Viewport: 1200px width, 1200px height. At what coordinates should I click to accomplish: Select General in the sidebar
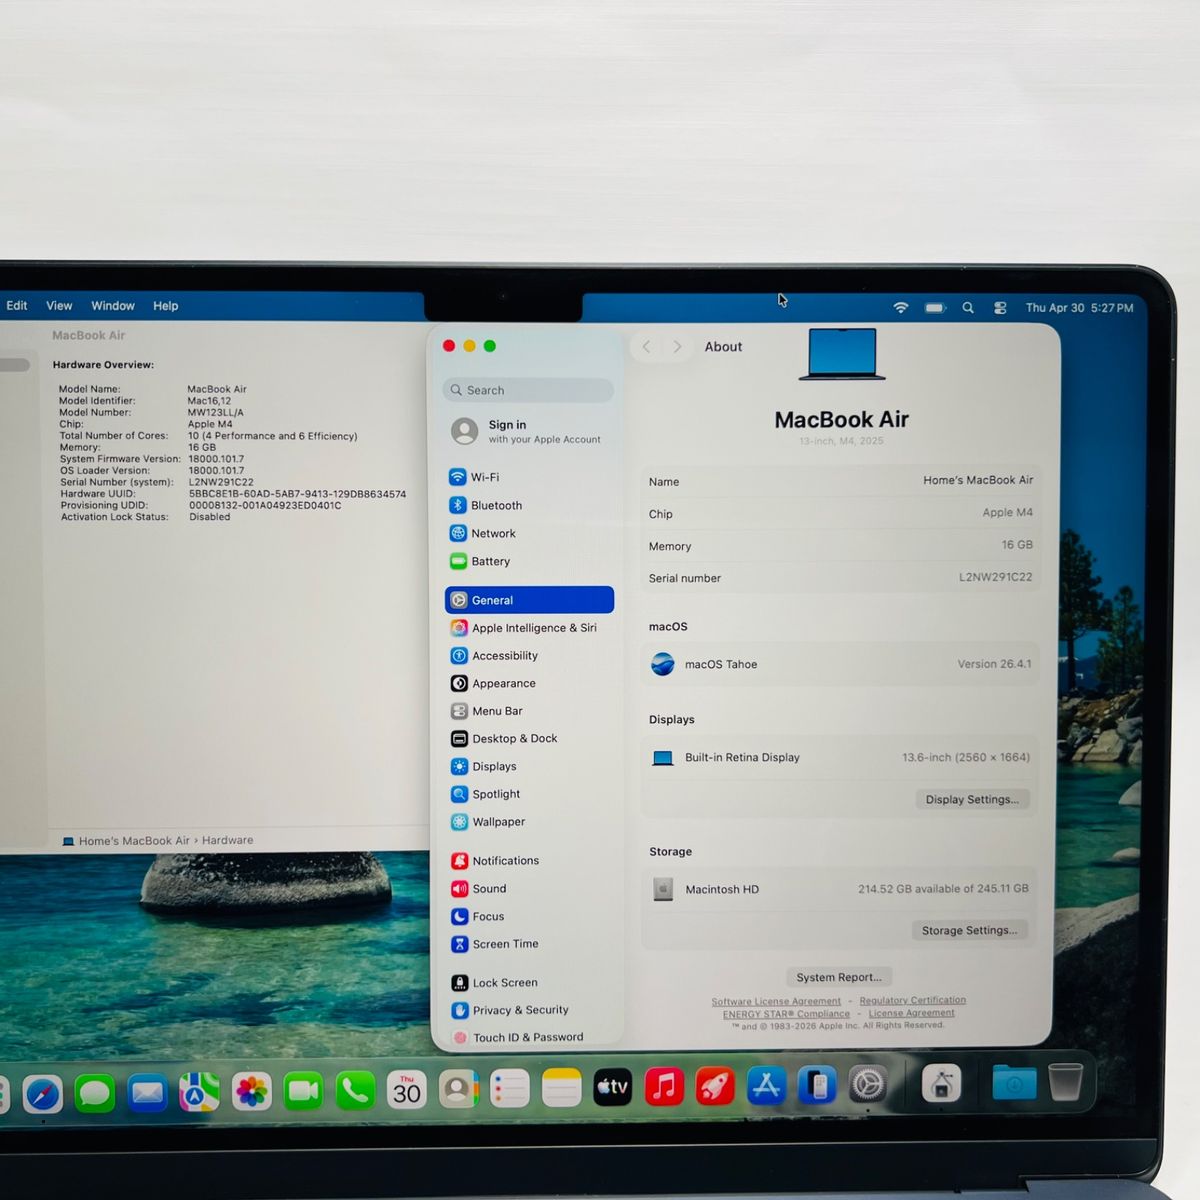pyautogui.click(x=529, y=600)
